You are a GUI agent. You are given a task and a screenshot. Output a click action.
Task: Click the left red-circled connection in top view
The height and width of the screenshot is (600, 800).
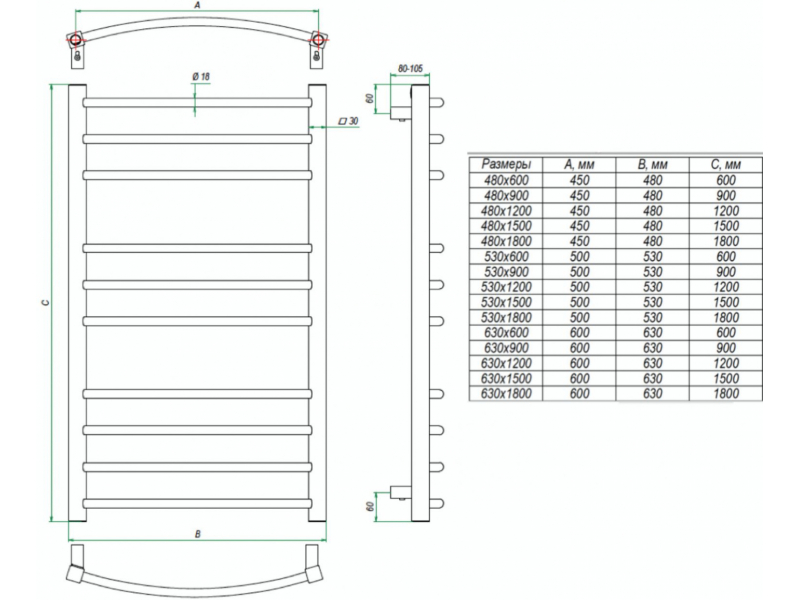(x=76, y=39)
